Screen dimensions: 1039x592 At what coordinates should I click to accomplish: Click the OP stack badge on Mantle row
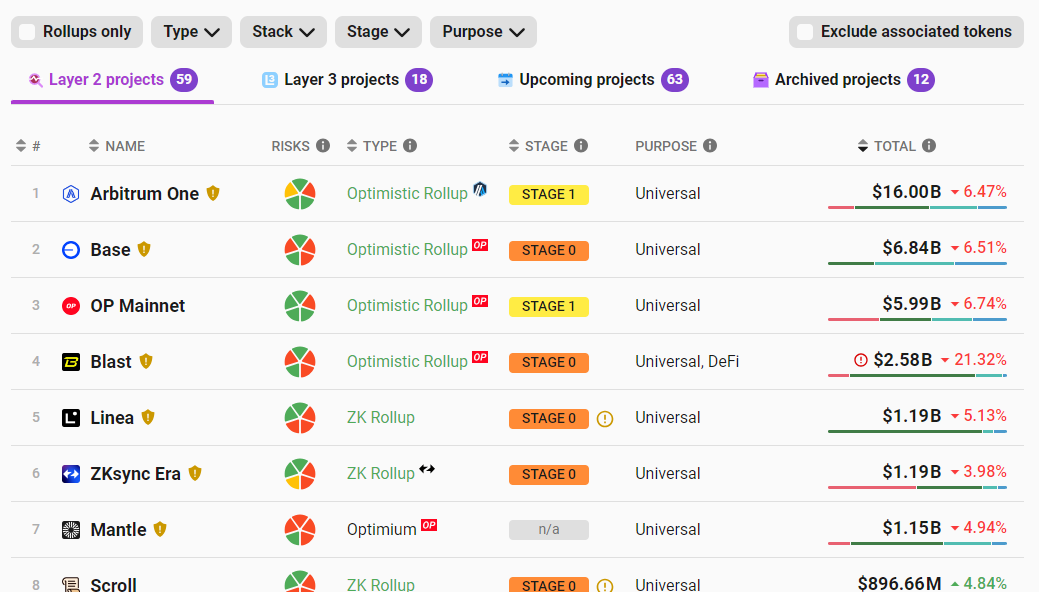(x=429, y=525)
